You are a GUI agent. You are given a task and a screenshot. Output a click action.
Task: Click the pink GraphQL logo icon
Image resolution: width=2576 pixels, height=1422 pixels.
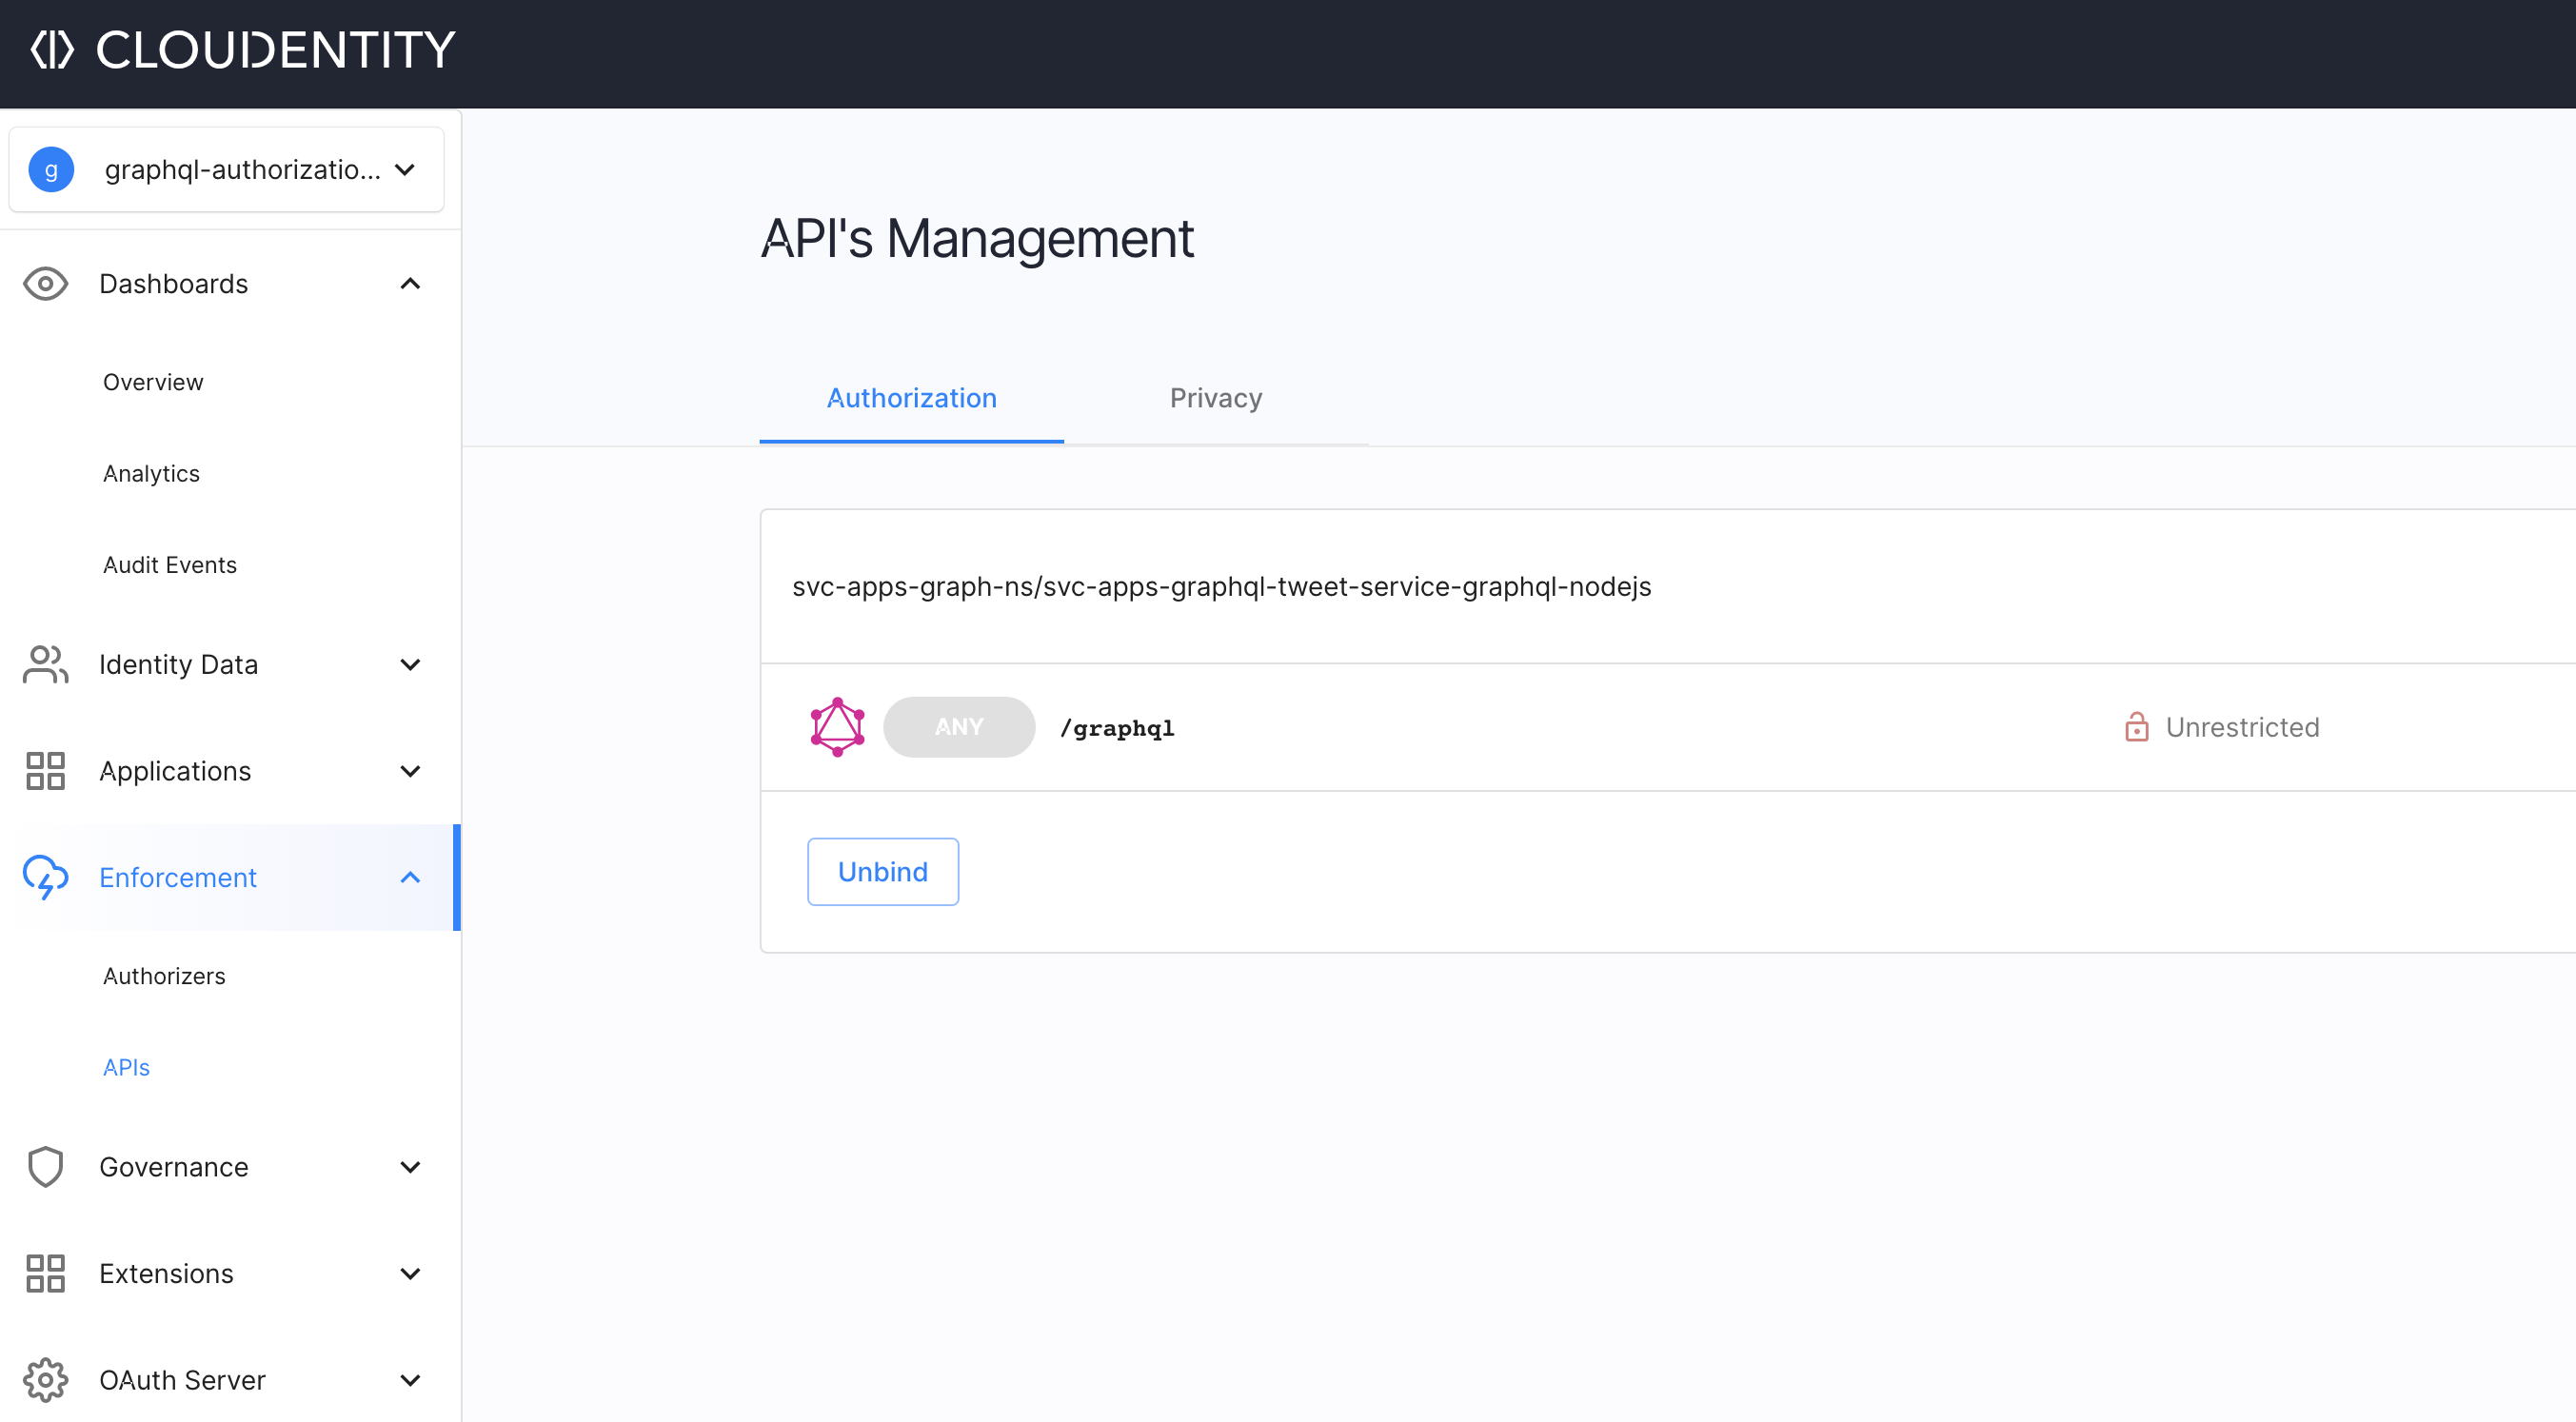837,727
